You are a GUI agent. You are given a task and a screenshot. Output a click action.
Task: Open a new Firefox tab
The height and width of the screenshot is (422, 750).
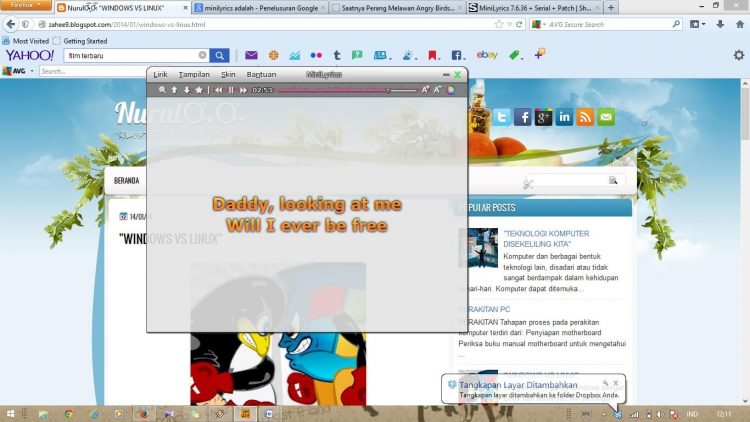pos(611,8)
